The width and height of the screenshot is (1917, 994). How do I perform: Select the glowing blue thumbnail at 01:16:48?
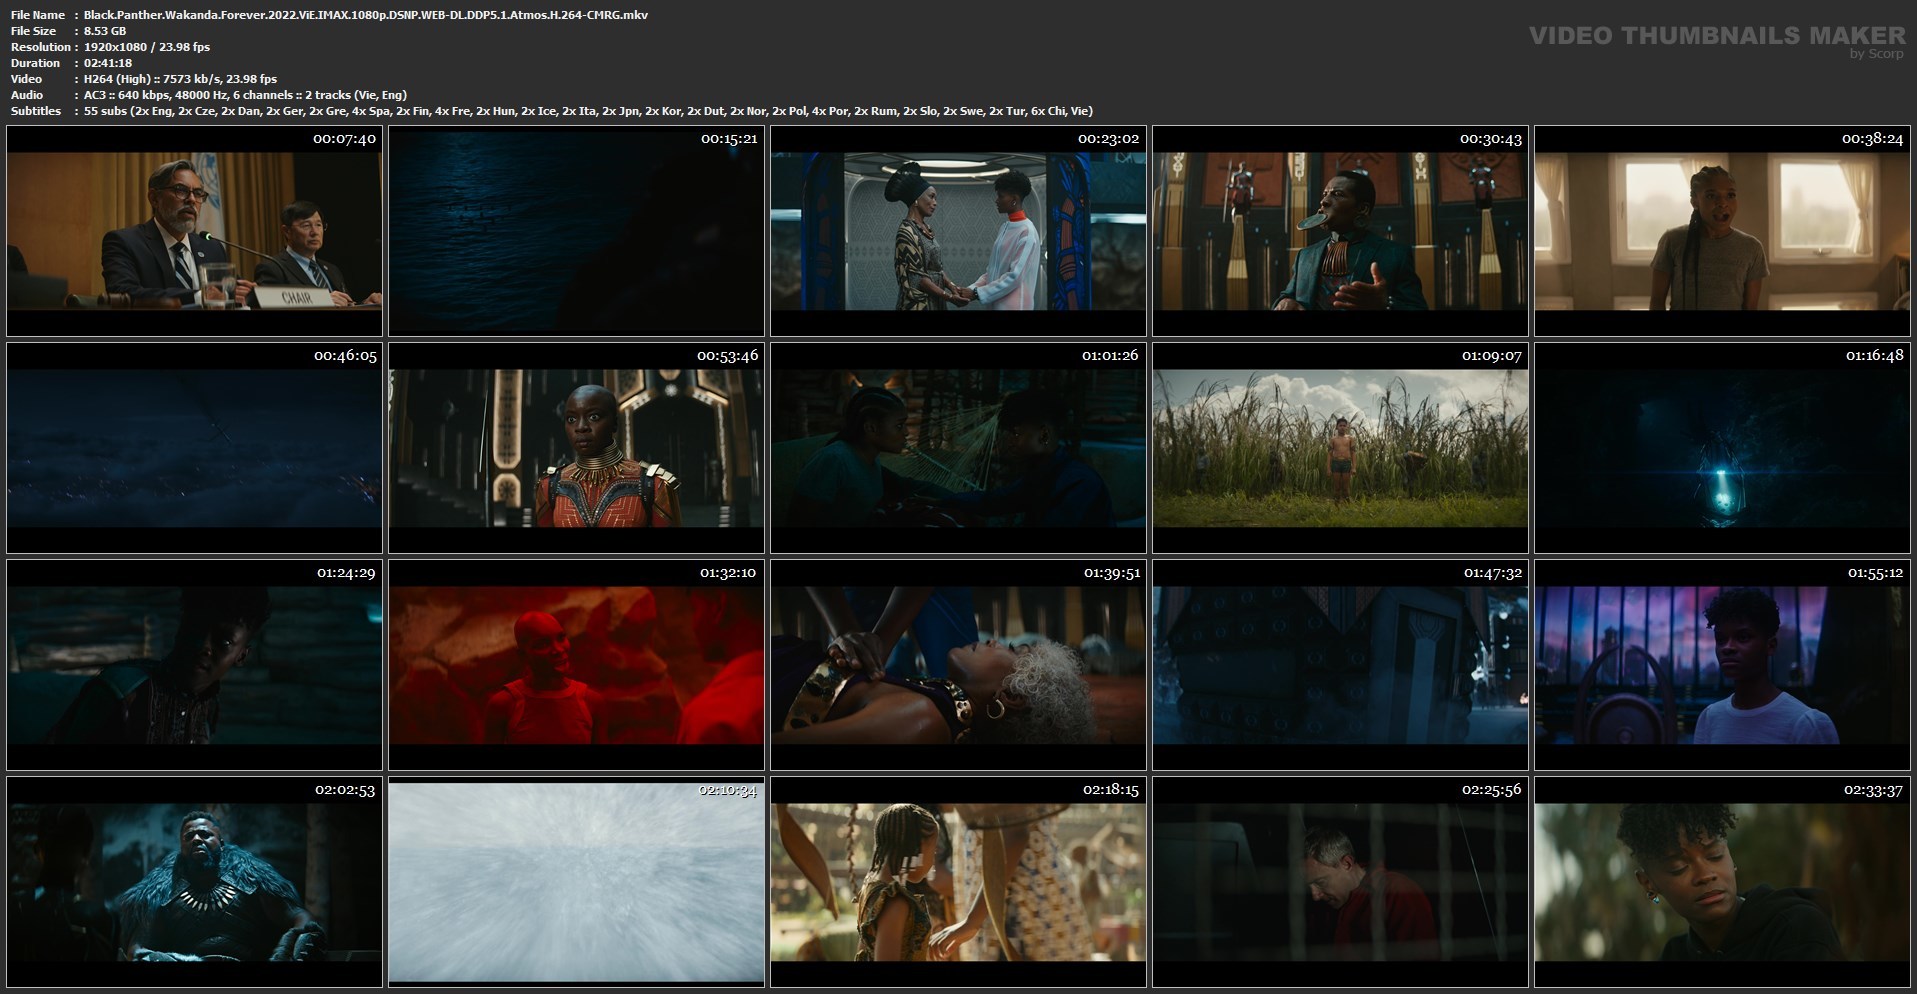click(1722, 448)
